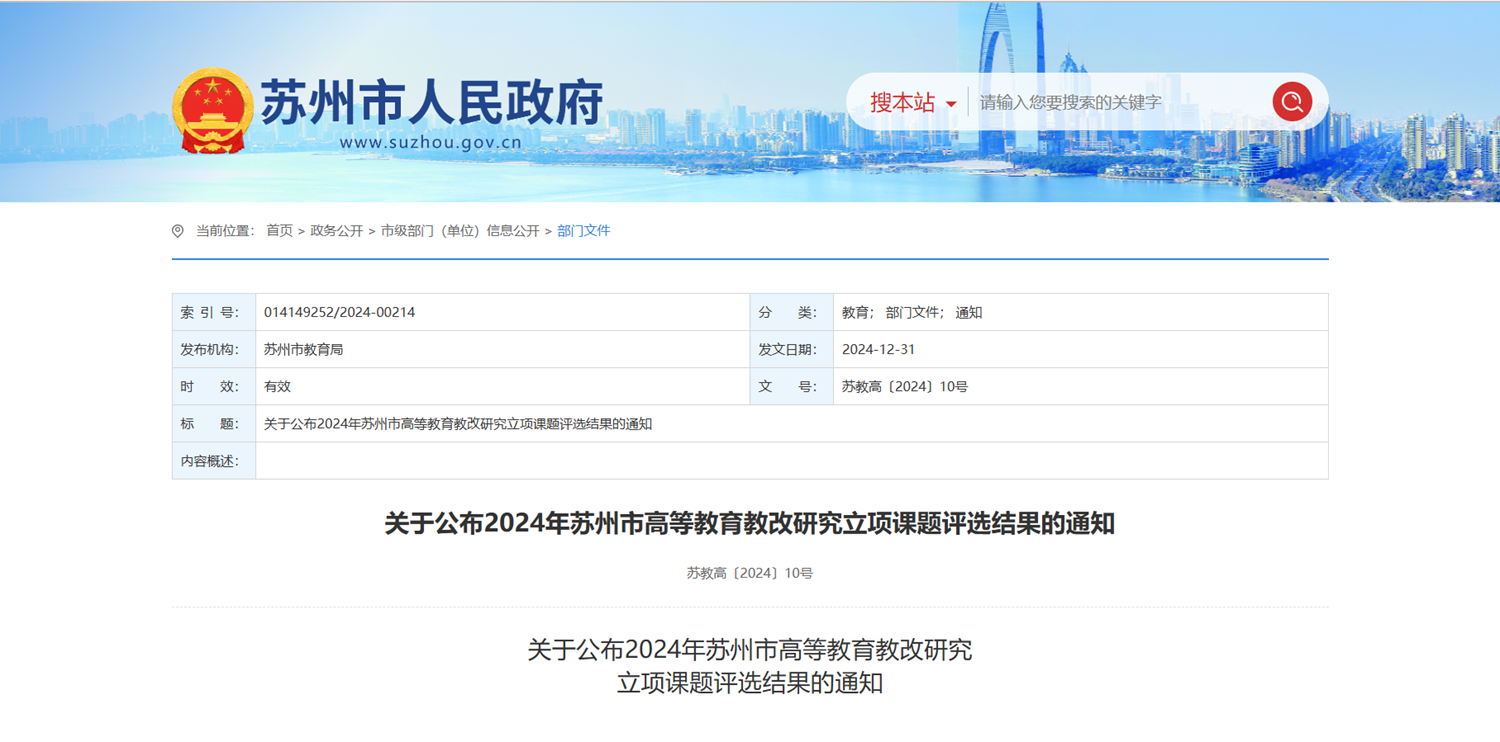The width and height of the screenshot is (1500, 742).
Task: Click the 发文日期 value 2024-12-31
Action: point(878,350)
